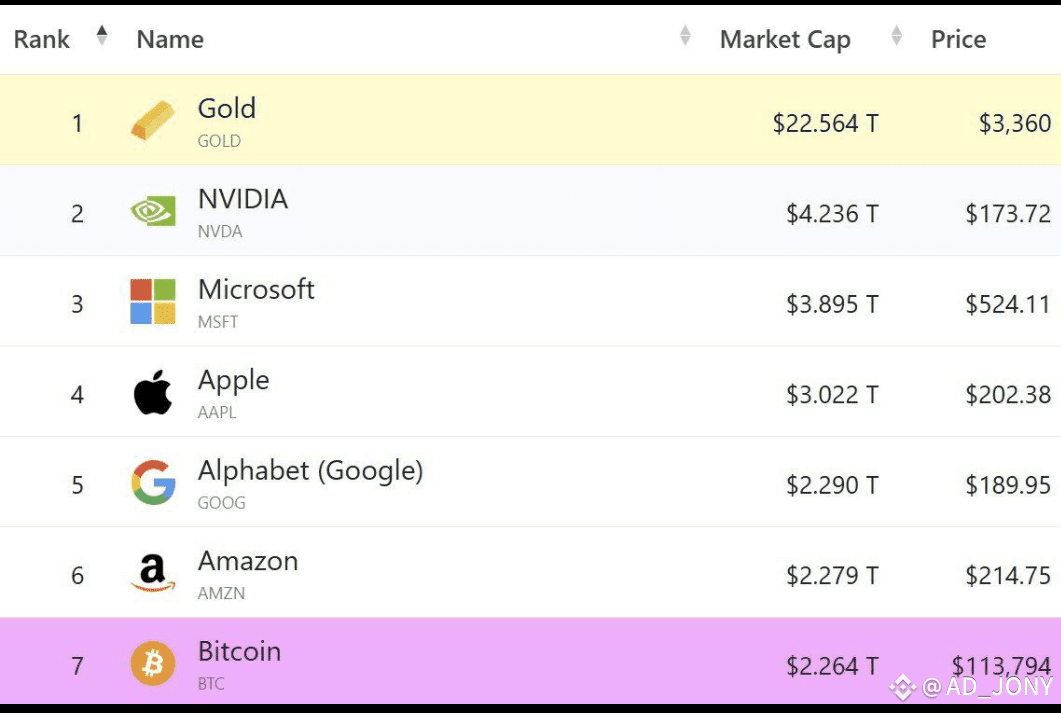Click the Bitcoin coin icon
Viewport: 1061px width, 713px height.
pos(153,663)
